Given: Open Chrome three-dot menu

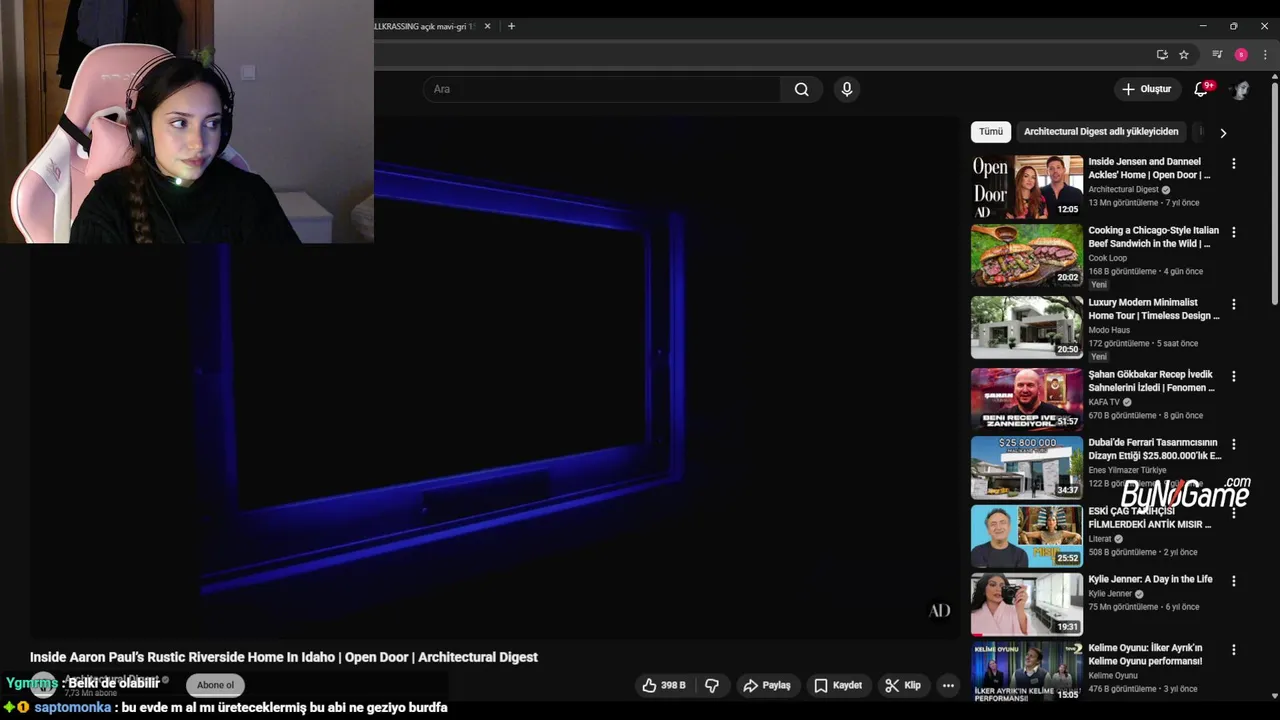Looking at the screenshot, I should pos(1265,55).
